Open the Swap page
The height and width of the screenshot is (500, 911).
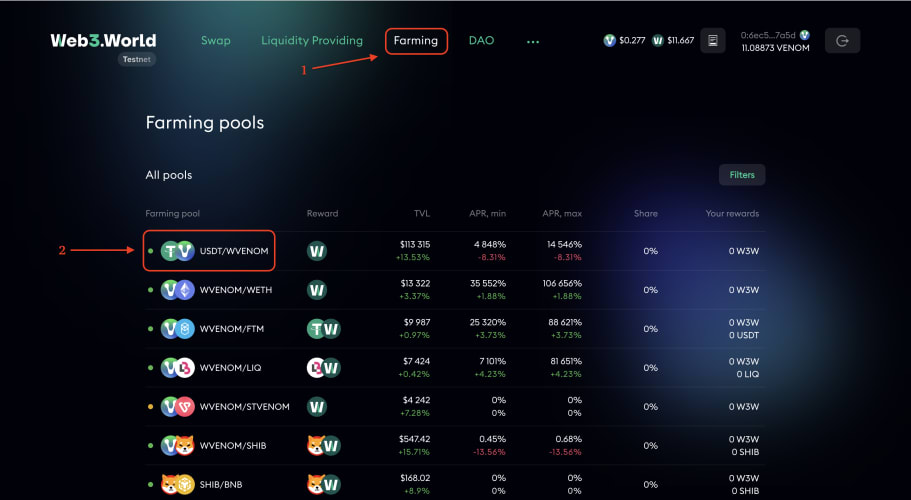pyautogui.click(x=216, y=41)
